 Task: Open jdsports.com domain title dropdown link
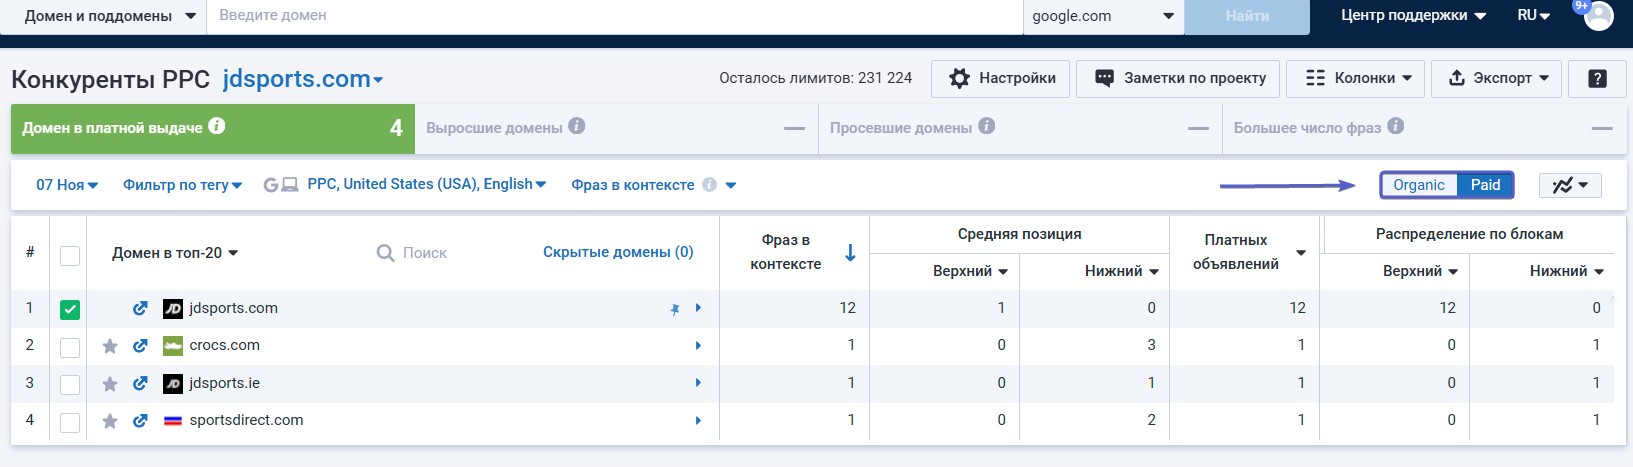point(303,79)
